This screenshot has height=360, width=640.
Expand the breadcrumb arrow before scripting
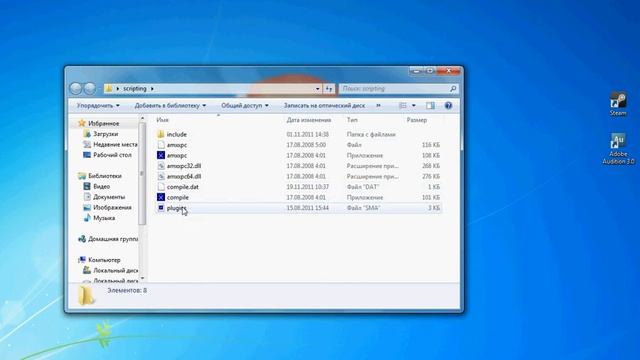coord(118,89)
